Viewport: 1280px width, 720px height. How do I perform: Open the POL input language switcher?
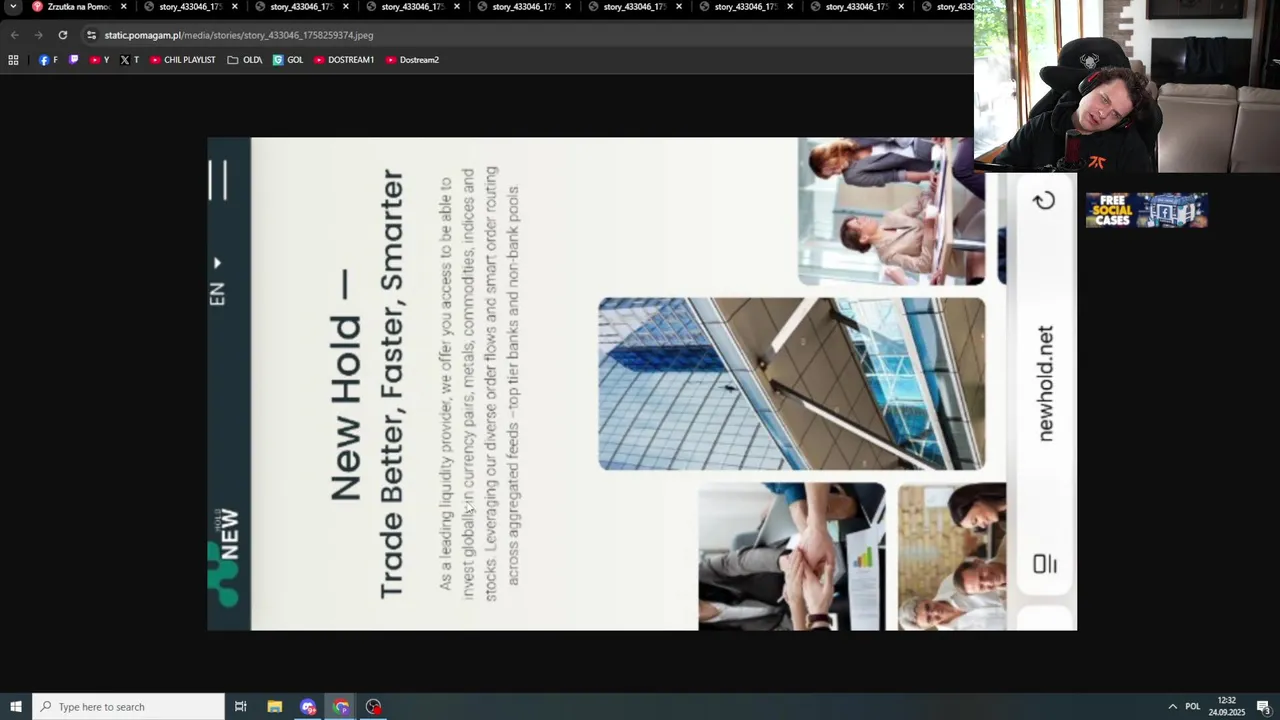(x=1192, y=707)
